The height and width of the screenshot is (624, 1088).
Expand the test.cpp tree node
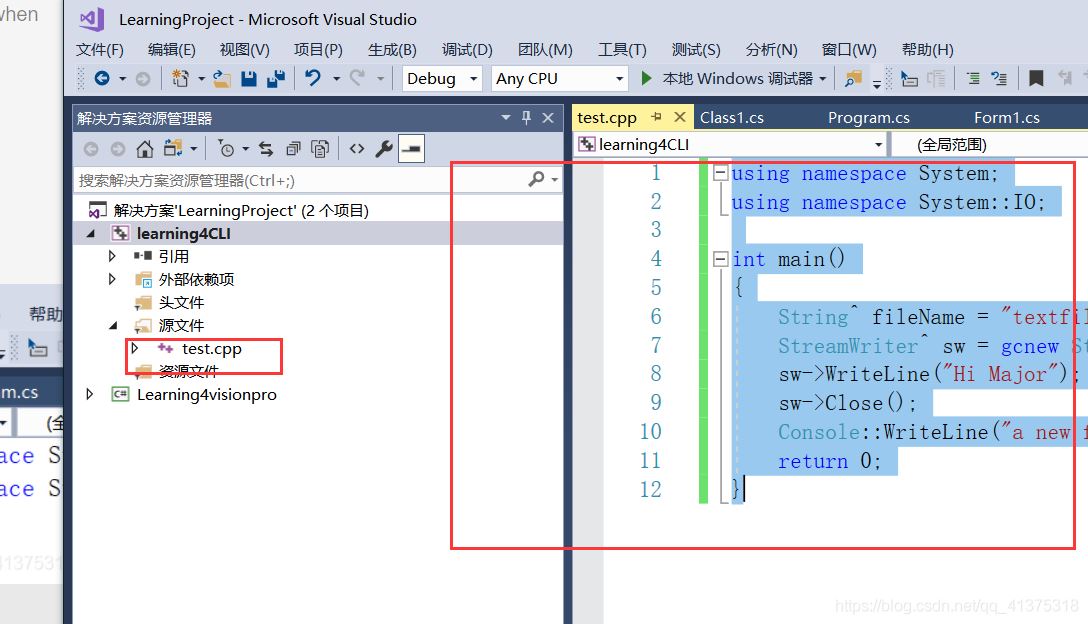pyautogui.click(x=135, y=348)
